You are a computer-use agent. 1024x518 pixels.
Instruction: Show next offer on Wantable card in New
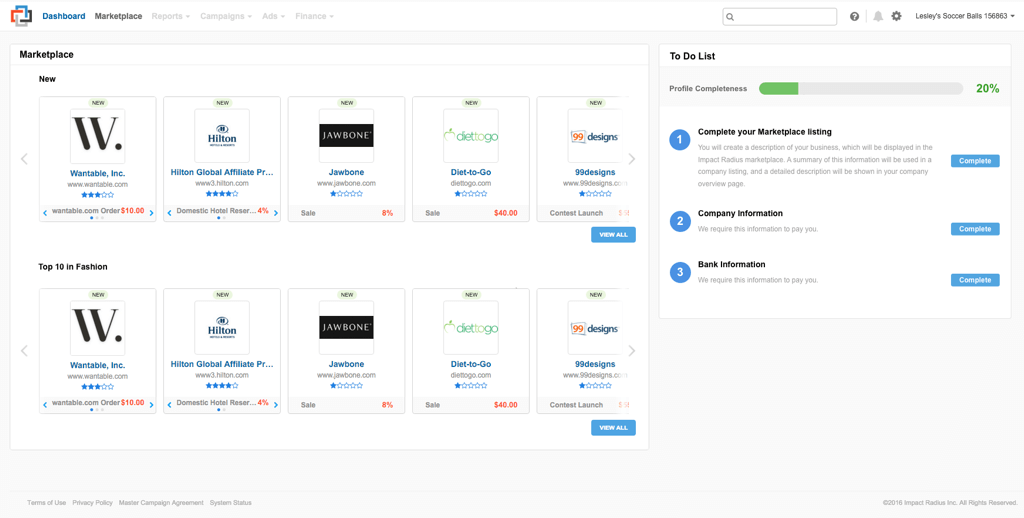click(x=152, y=213)
